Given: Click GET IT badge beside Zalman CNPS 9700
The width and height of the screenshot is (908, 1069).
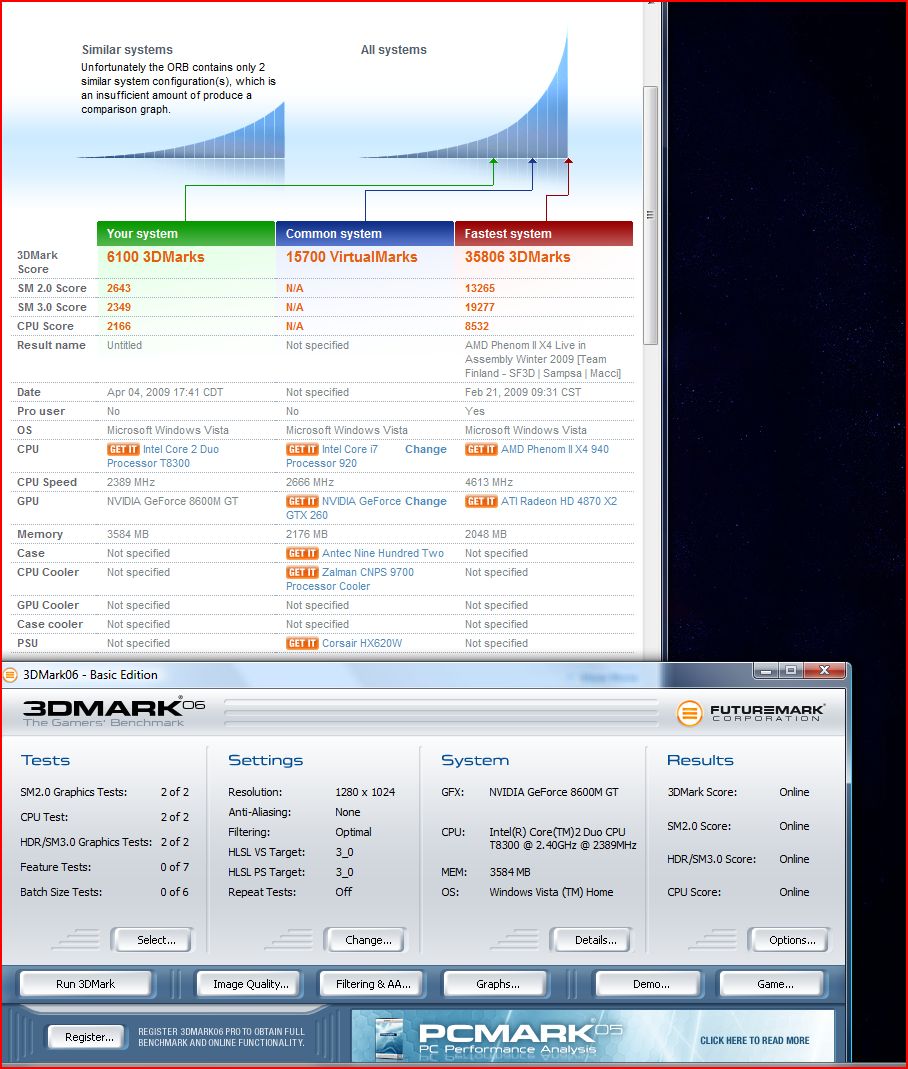Looking at the screenshot, I should point(302,572).
